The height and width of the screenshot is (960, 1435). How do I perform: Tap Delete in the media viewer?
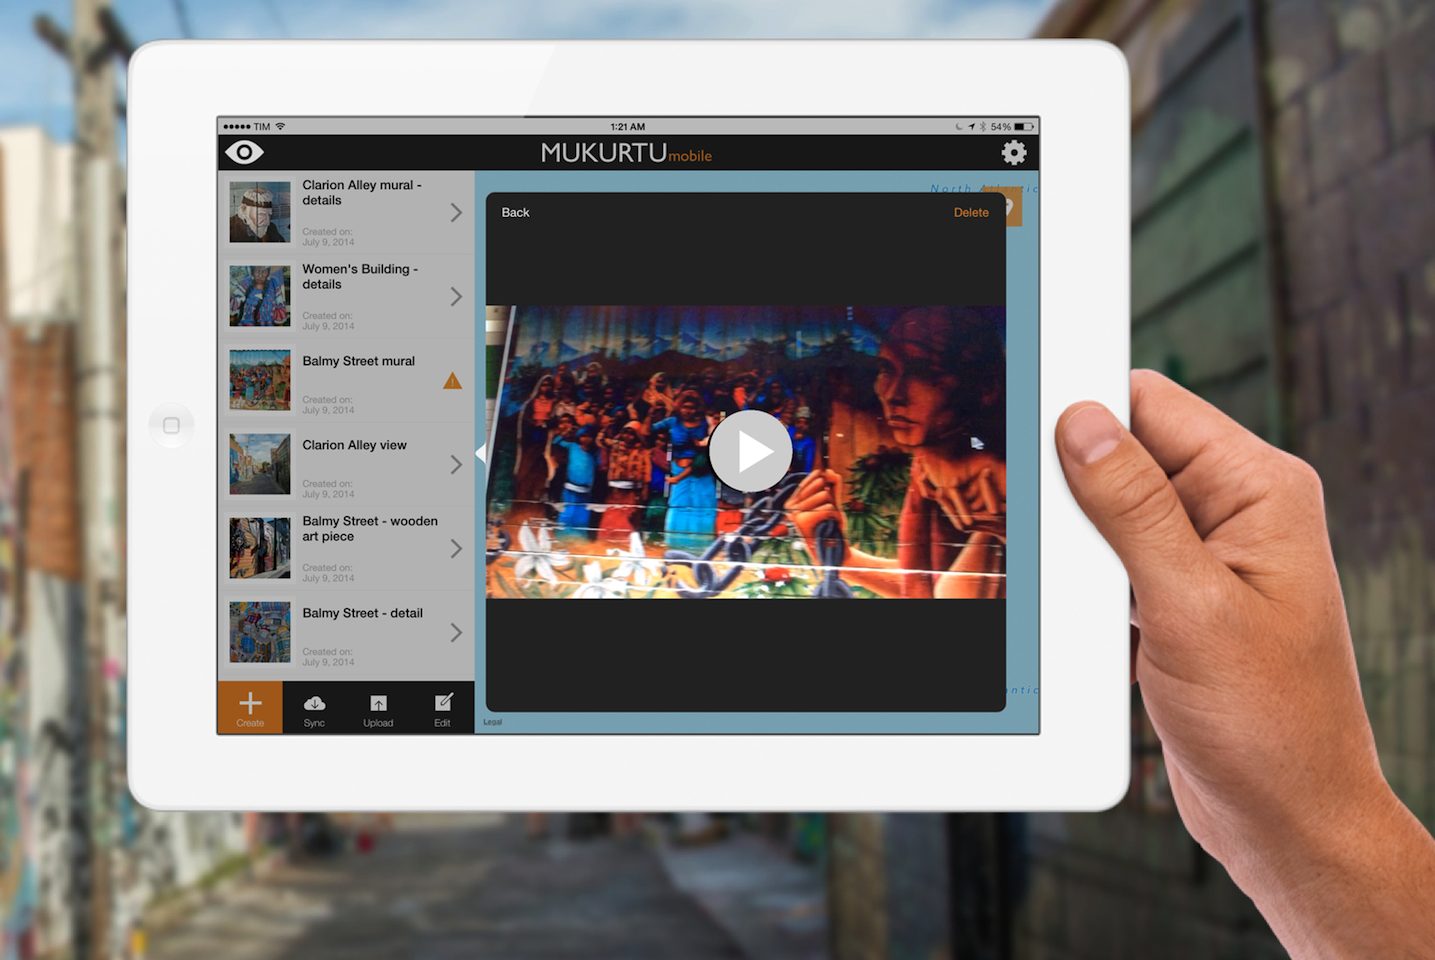tap(971, 212)
